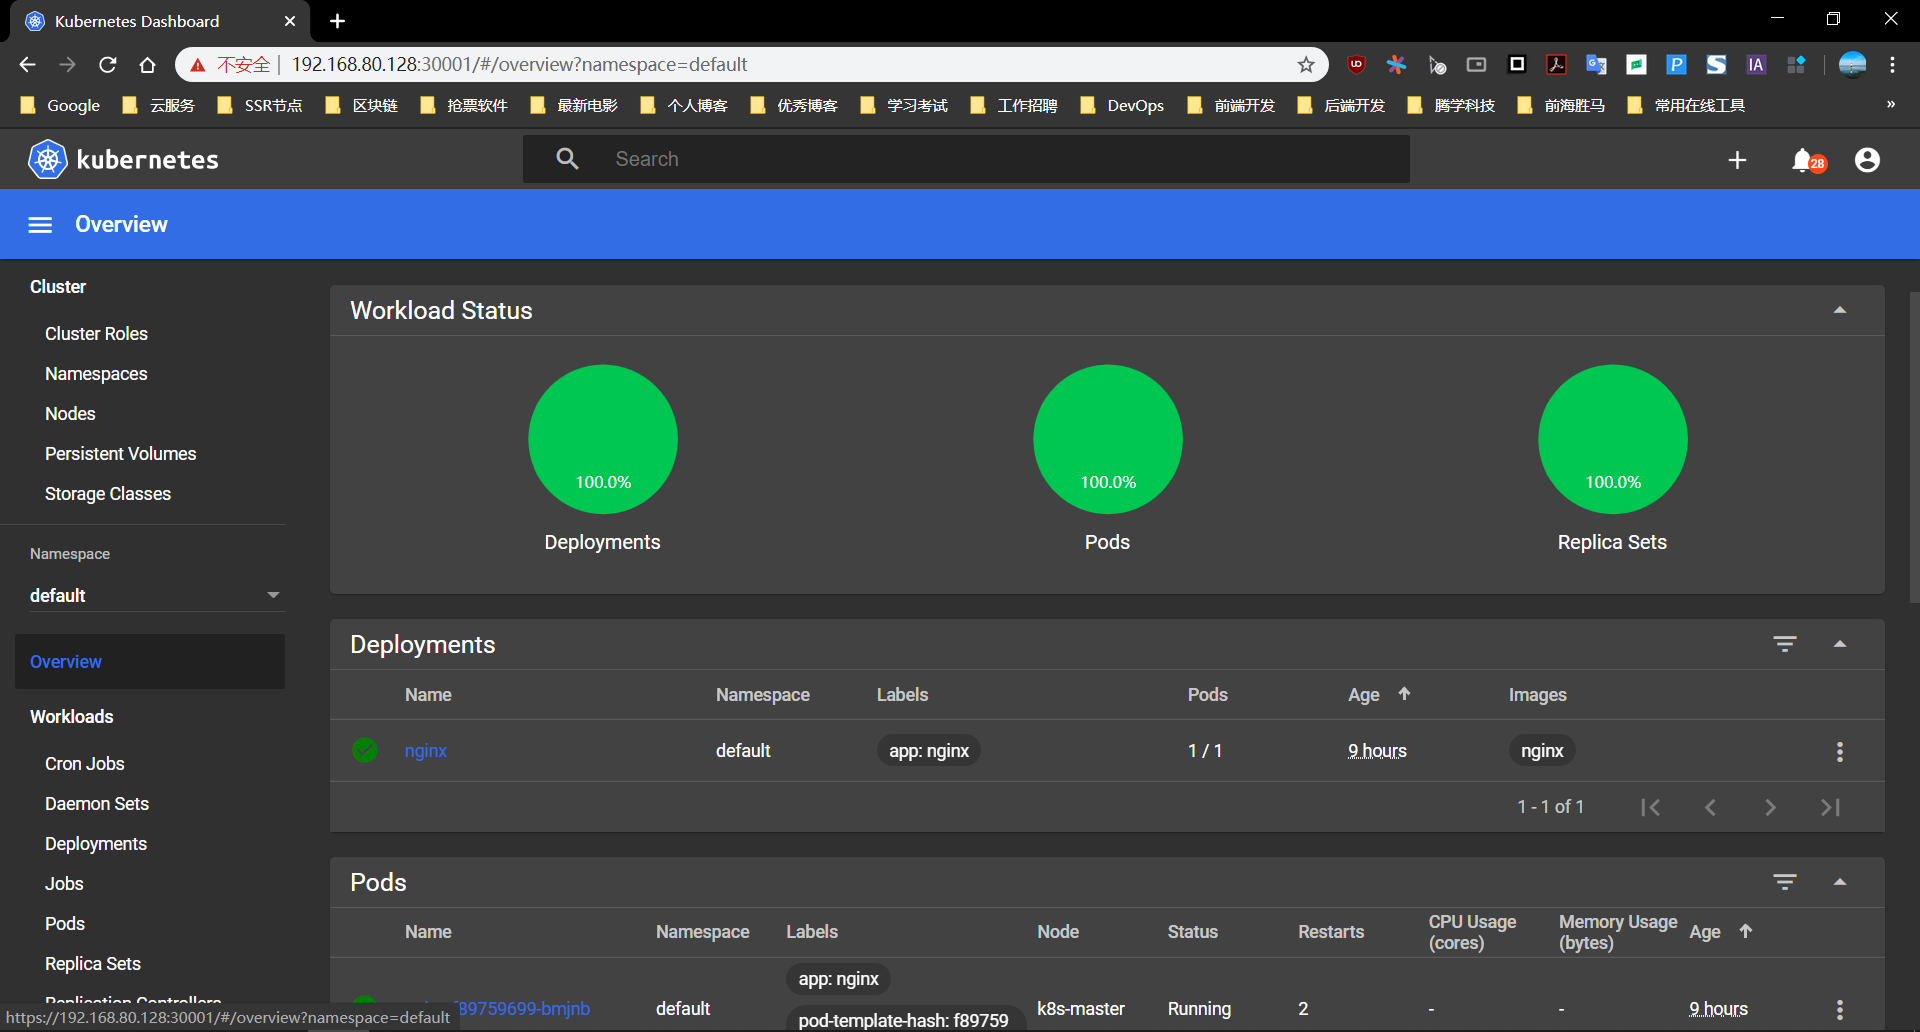Screen dimensions: 1920x1032
Task: Focus the dashboard Search field
Action: pyautogui.click(x=966, y=159)
